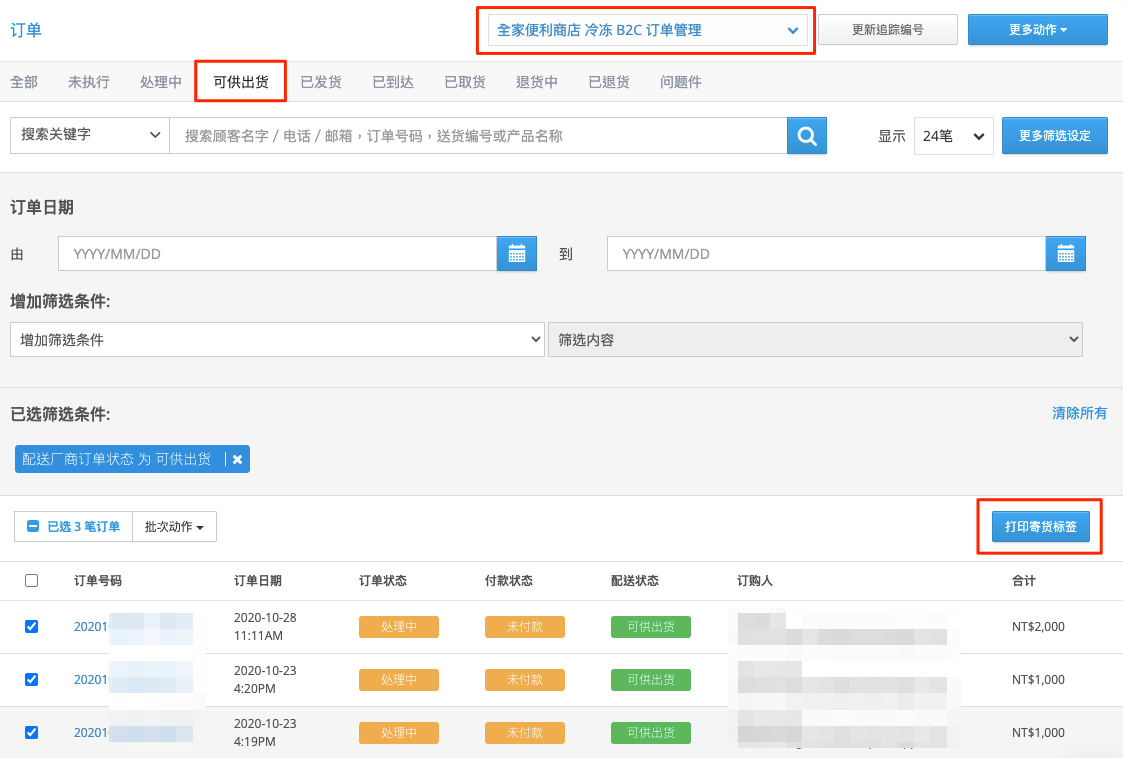Click 可供出货 badge in the 4:19PM row
This screenshot has width=1123, height=758.
pyautogui.click(x=651, y=733)
